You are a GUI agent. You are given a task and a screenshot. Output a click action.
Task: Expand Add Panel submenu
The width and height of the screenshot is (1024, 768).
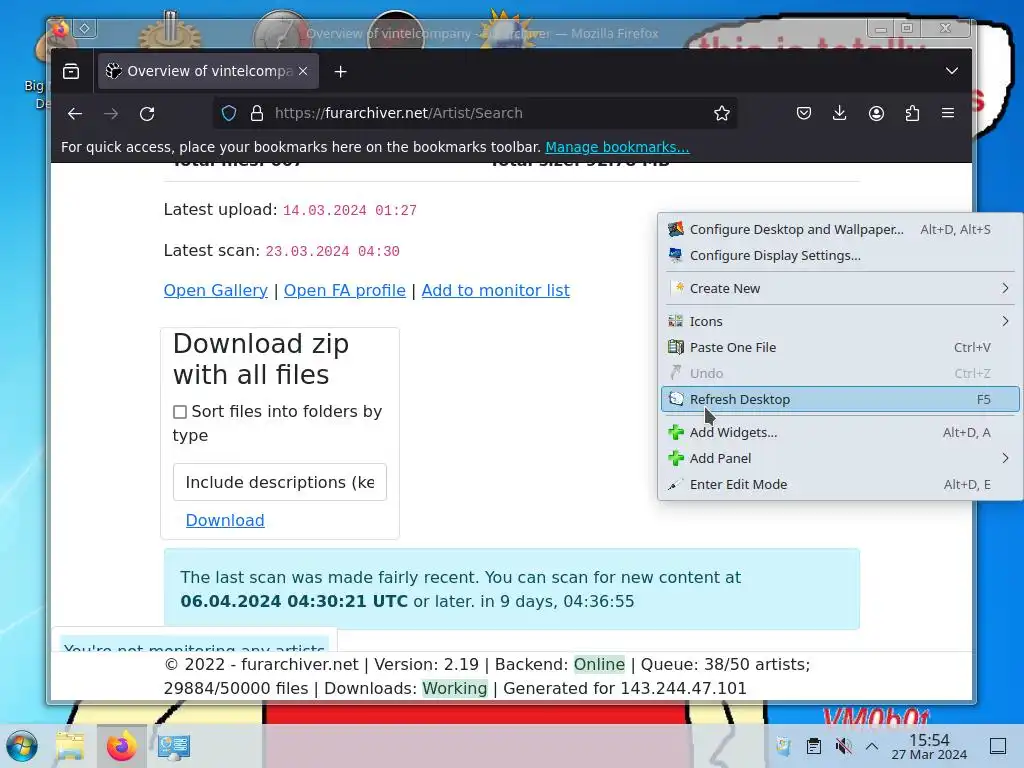[x=840, y=458]
